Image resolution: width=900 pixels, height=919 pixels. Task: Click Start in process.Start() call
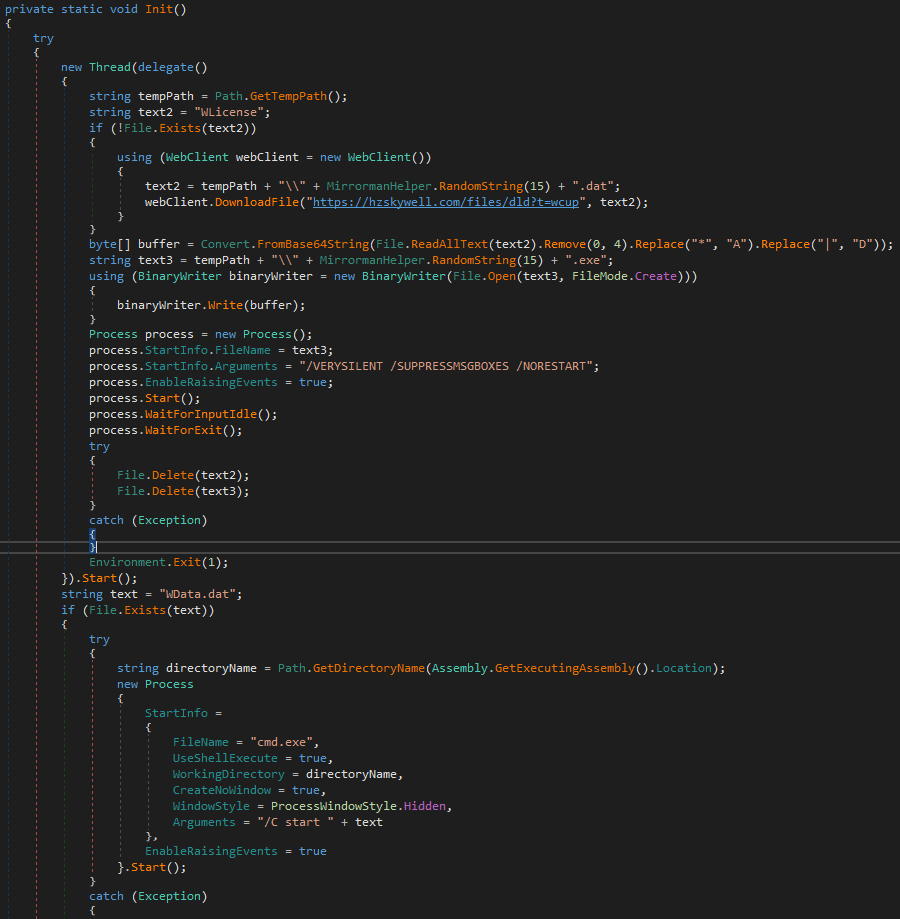(x=162, y=399)
